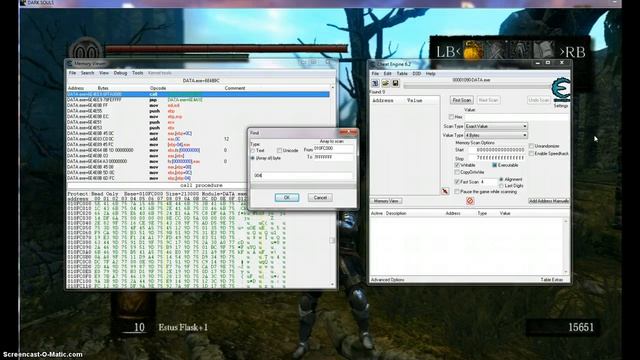This screenshot has height=360, width=640.
Task: Click the To field in Find dialog
Action: 333,157
